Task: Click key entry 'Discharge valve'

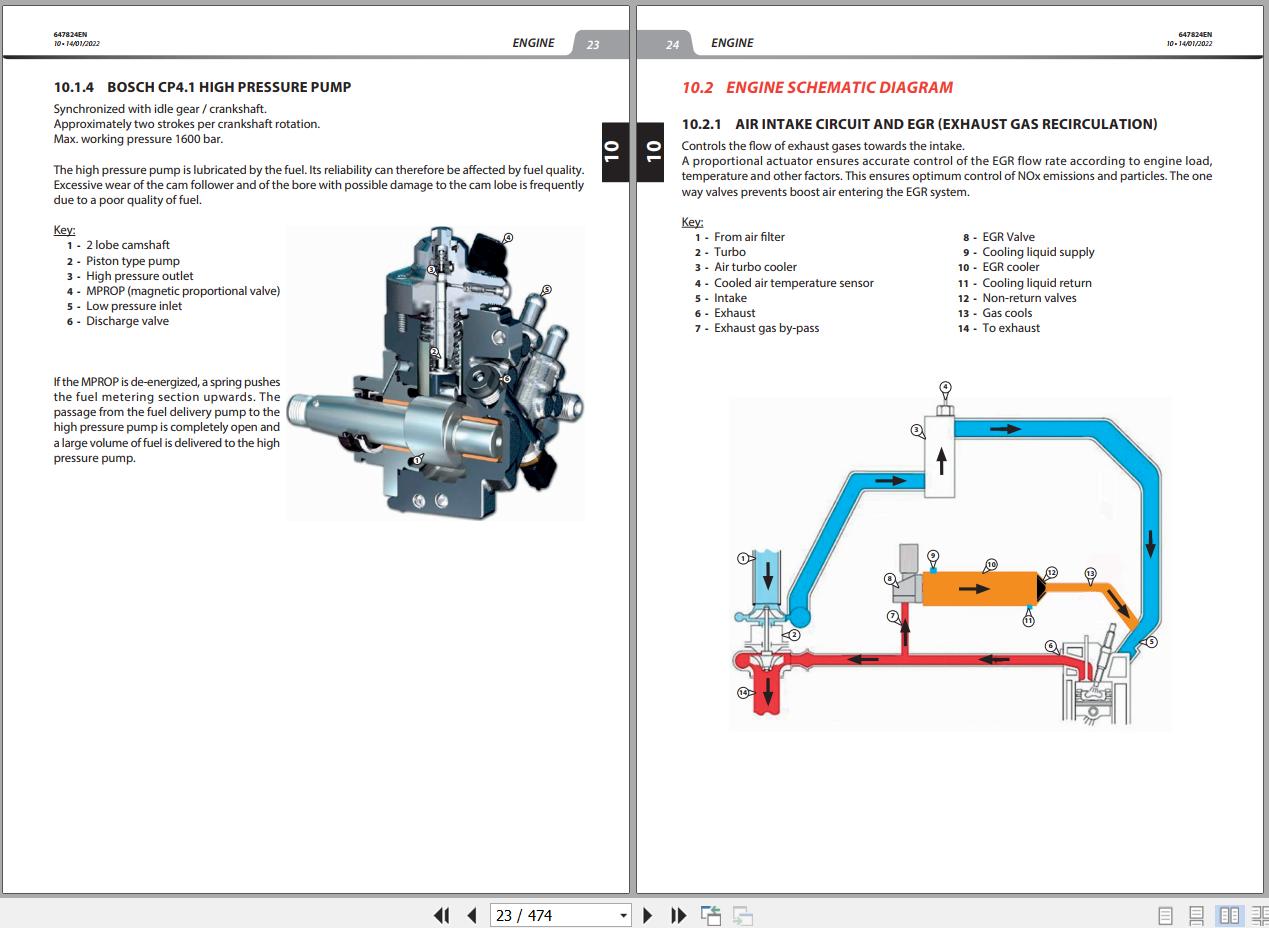Action: 127,321
